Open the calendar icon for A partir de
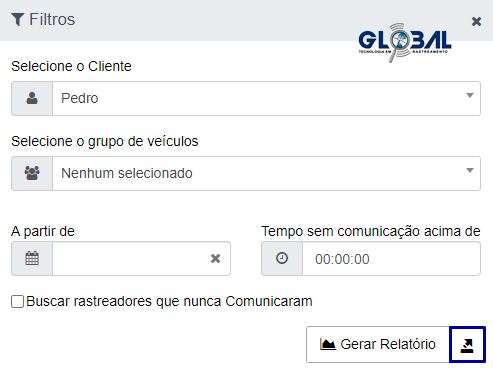The width and height of the screenshot is (493, 371). (32, 258)
